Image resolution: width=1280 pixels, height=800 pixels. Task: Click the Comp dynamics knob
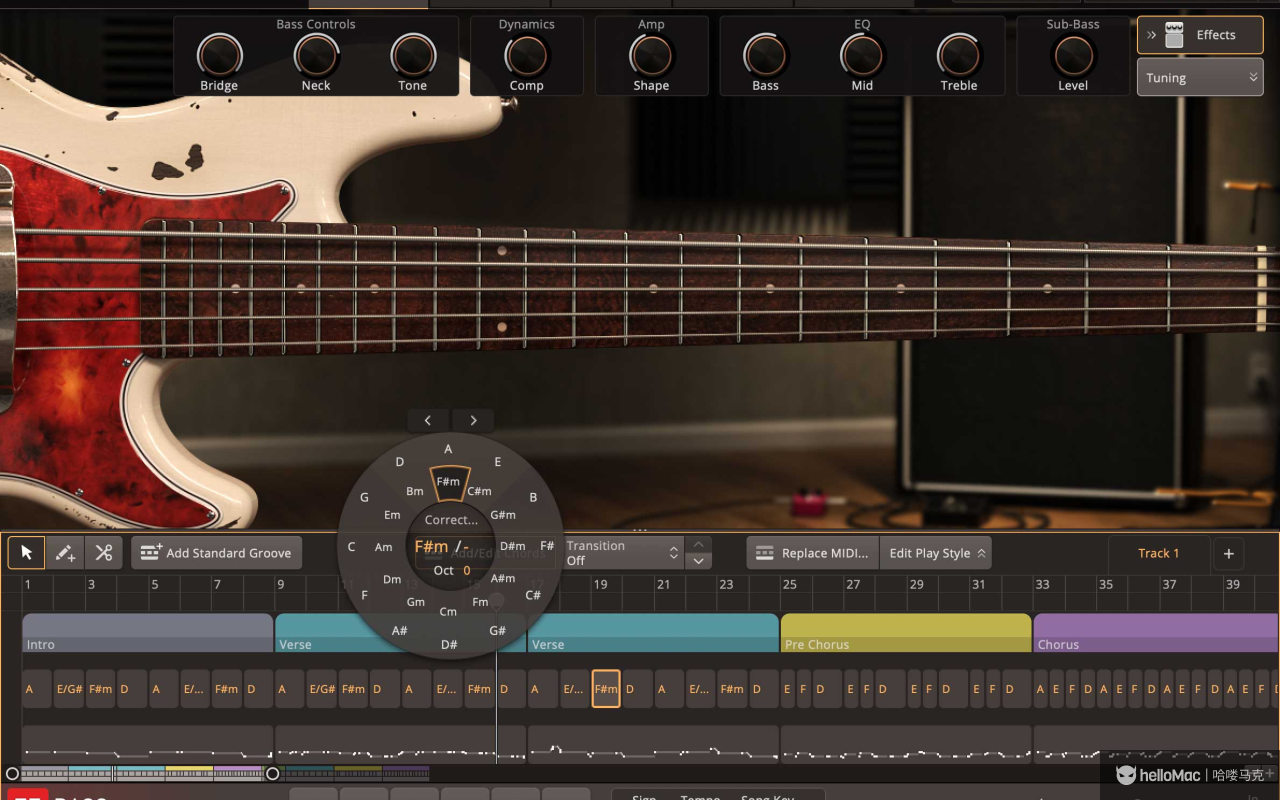pyautogui.click(x=527, y=55)
